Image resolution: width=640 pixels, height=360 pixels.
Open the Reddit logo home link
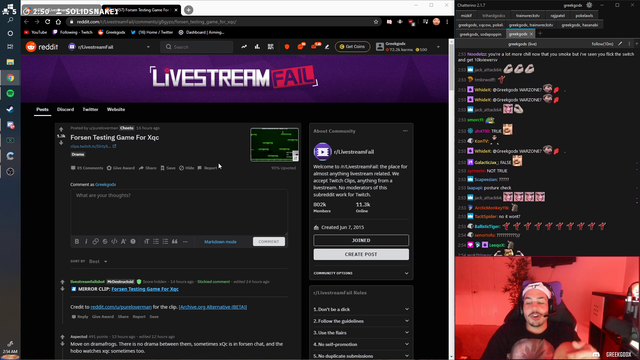42,47
